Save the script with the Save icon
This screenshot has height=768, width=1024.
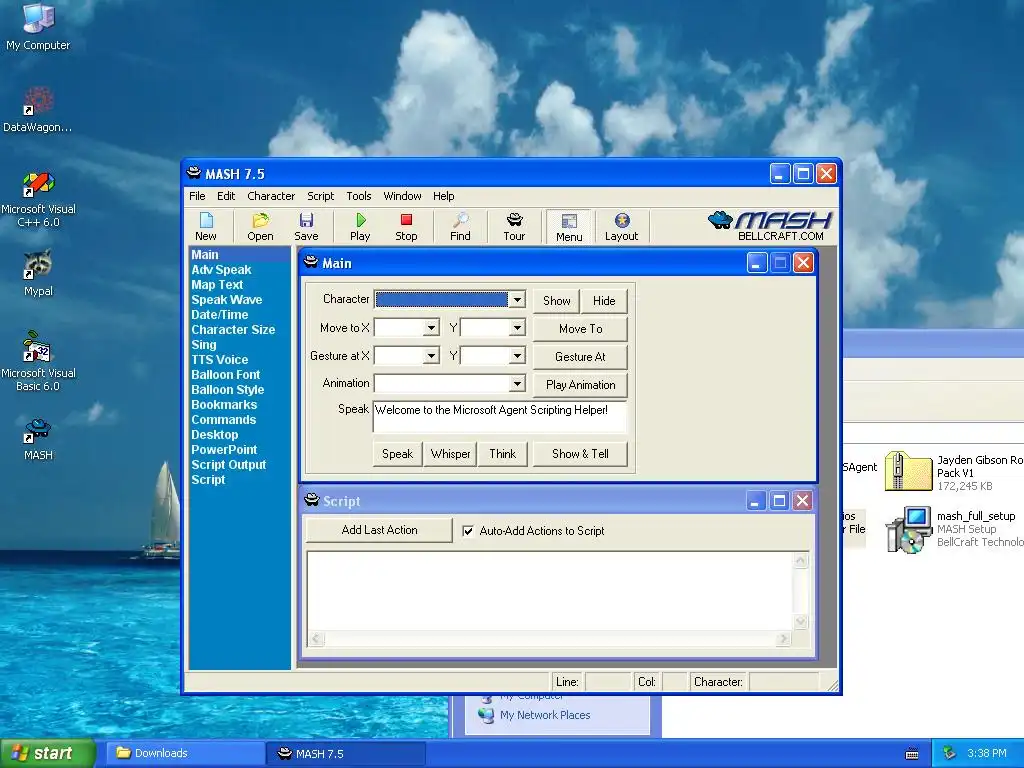coord(306,227)
